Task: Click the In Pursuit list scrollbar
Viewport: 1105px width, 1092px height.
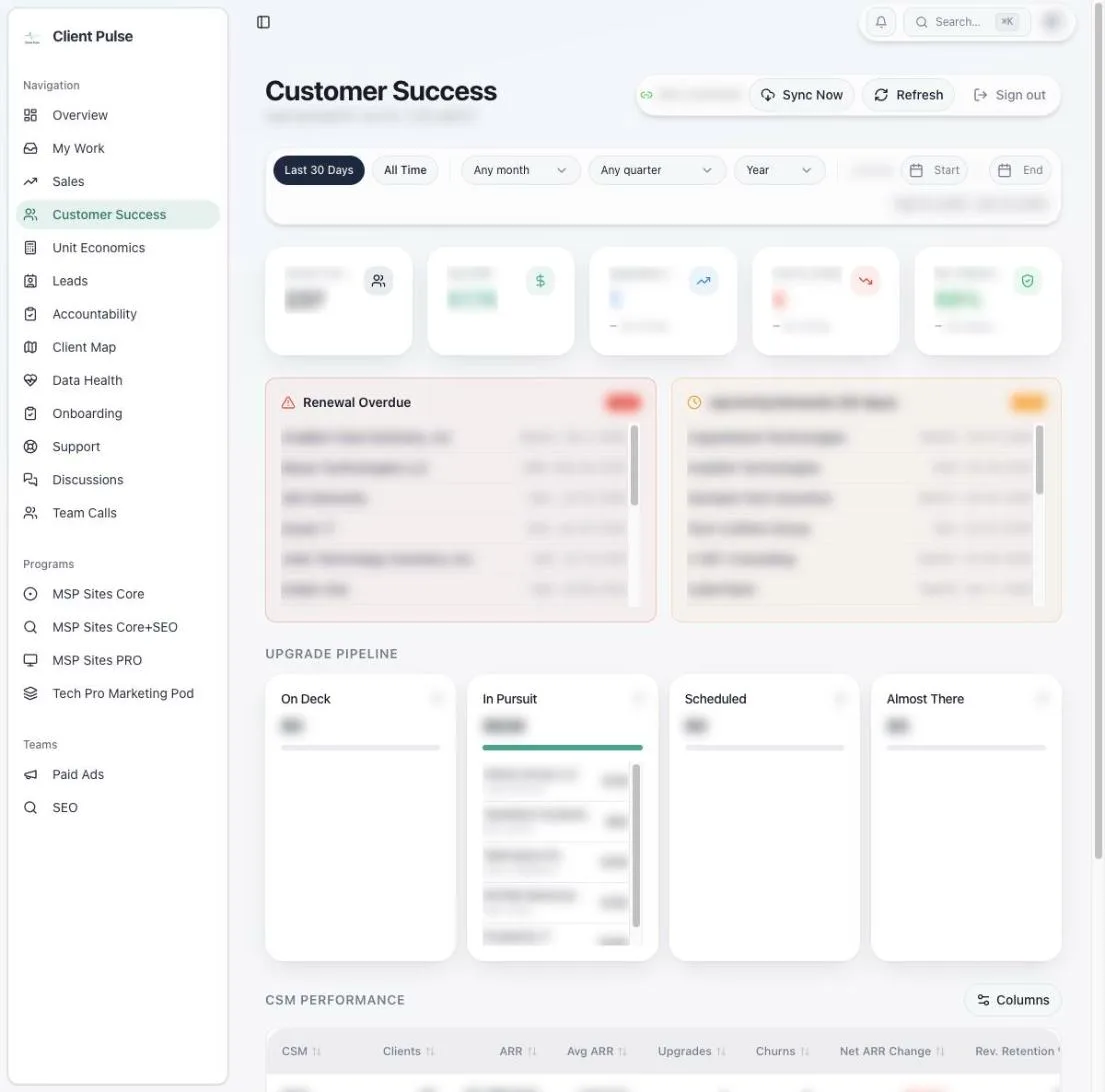Action: 636,845
